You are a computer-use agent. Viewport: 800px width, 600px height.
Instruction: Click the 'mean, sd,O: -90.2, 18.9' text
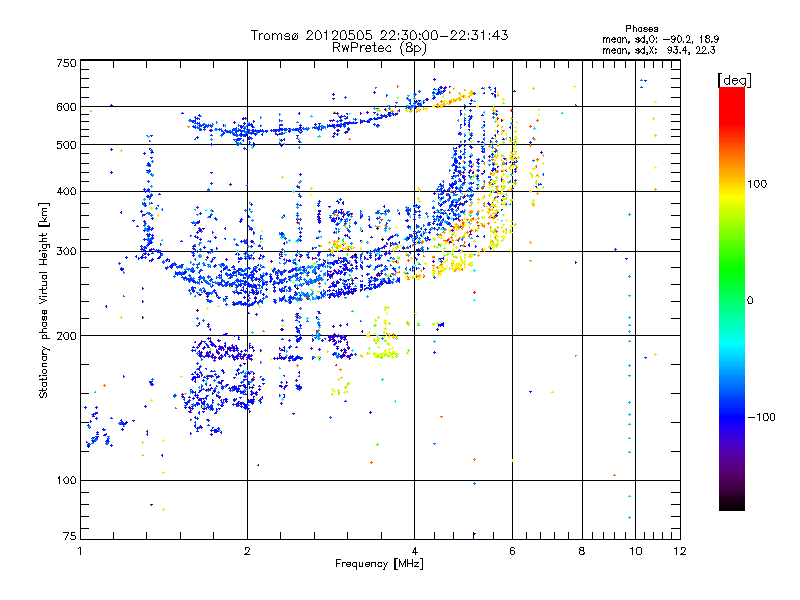tap(661, 39)
